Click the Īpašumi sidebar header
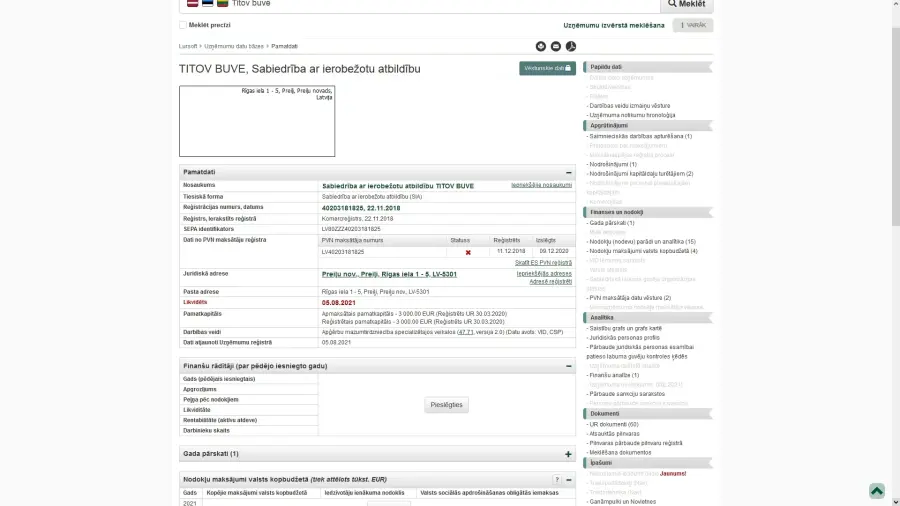Viewport: 900px width, 506px height. (647, 463)
